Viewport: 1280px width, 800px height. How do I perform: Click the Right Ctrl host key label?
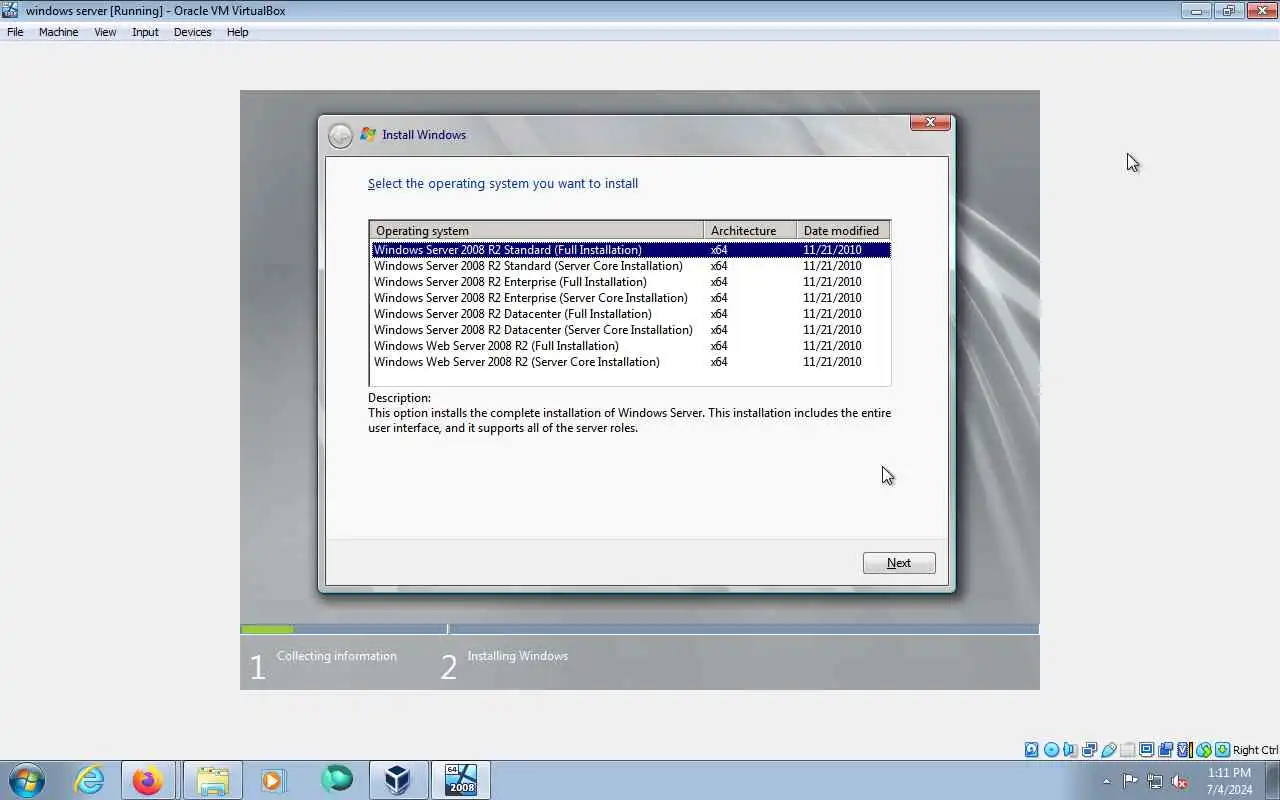click(1255, 750)
